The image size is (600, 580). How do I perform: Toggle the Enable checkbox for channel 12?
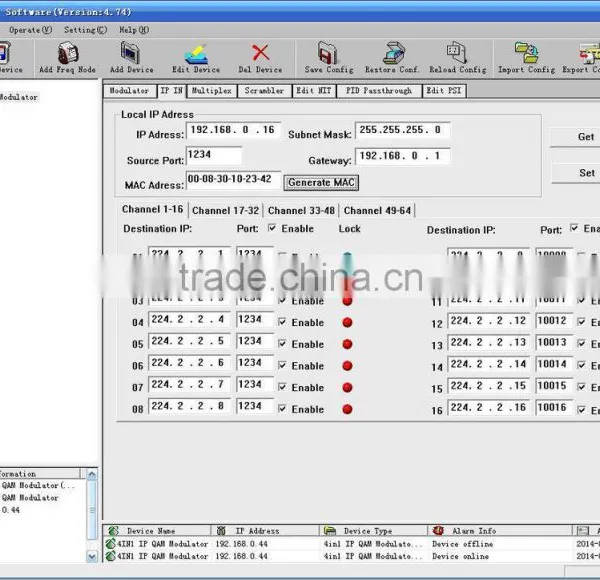[581, 322]
